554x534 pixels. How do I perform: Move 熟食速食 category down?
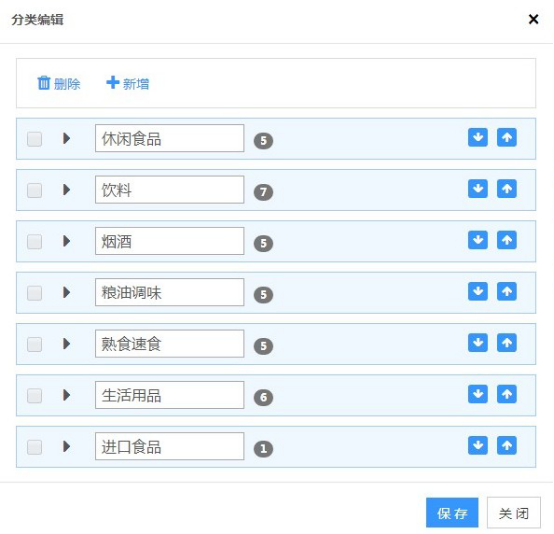478,343
